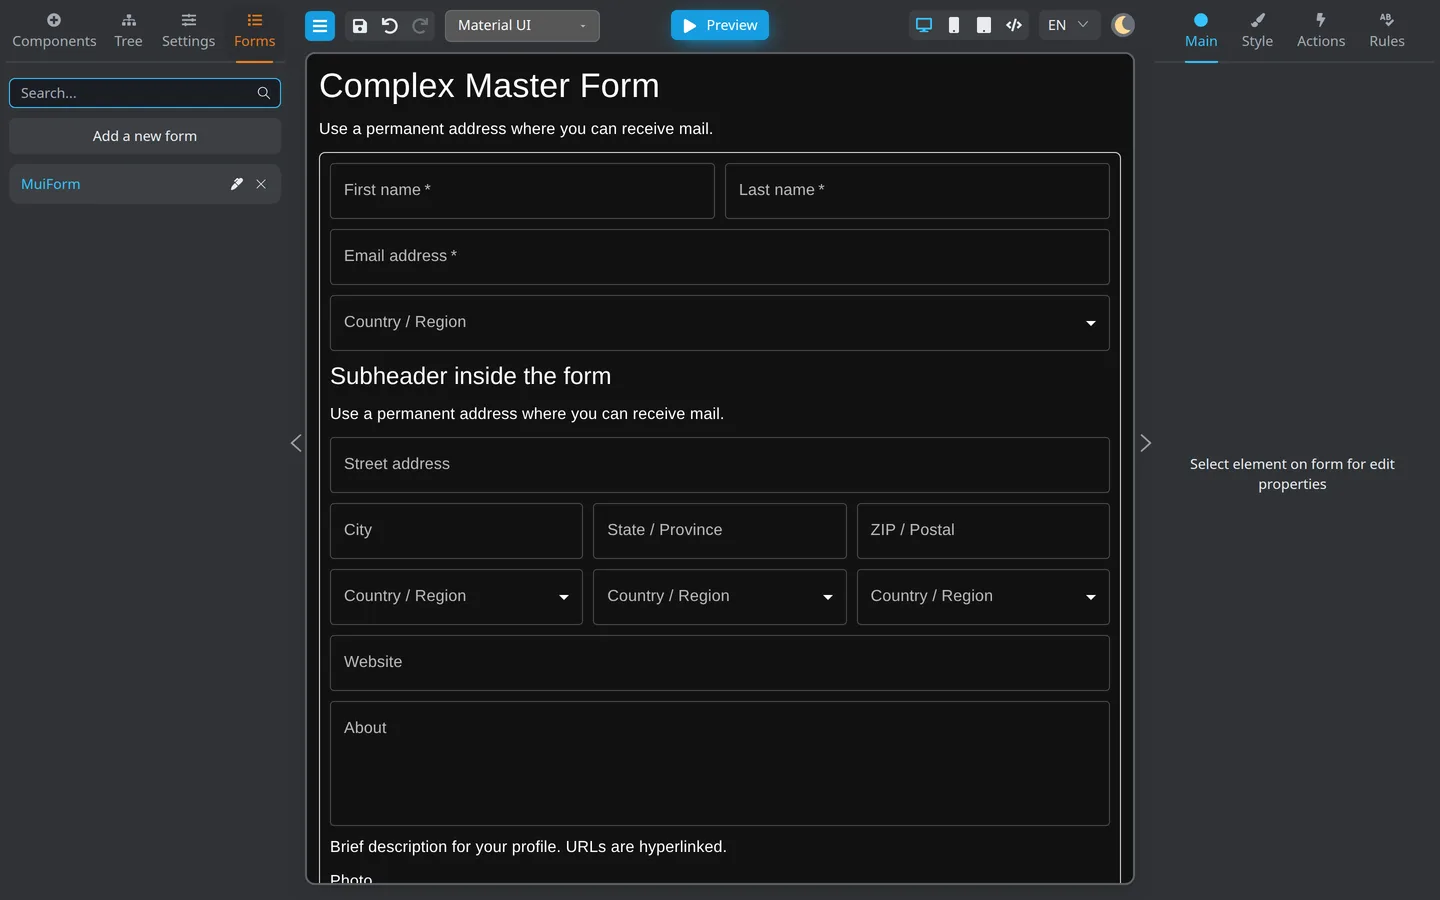This screenshot has width=1440, height=900.
Task: Click the blue hamburger menu icon
Action: [x=320, y=26]
